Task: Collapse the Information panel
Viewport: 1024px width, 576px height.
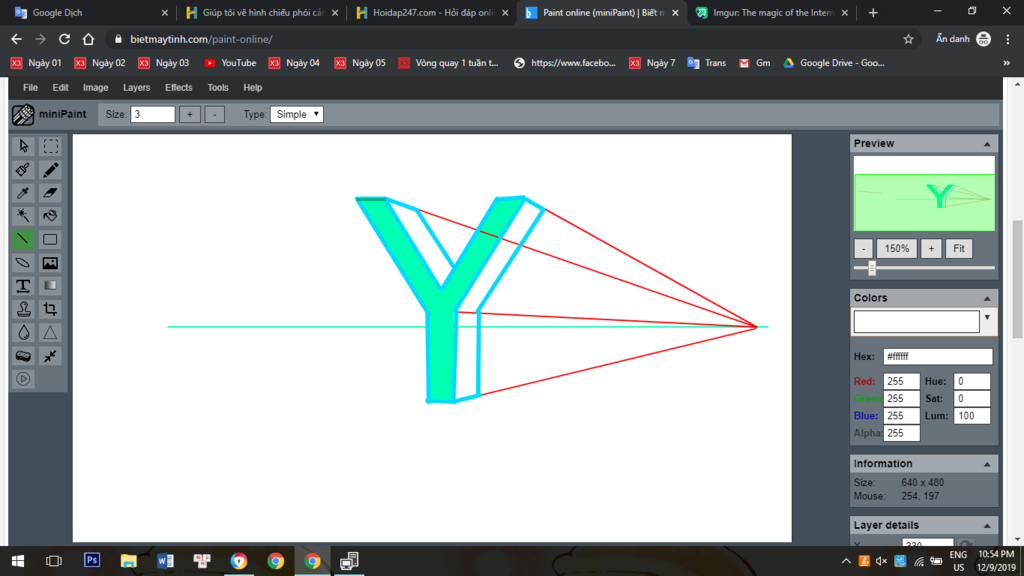Action: 987,464
